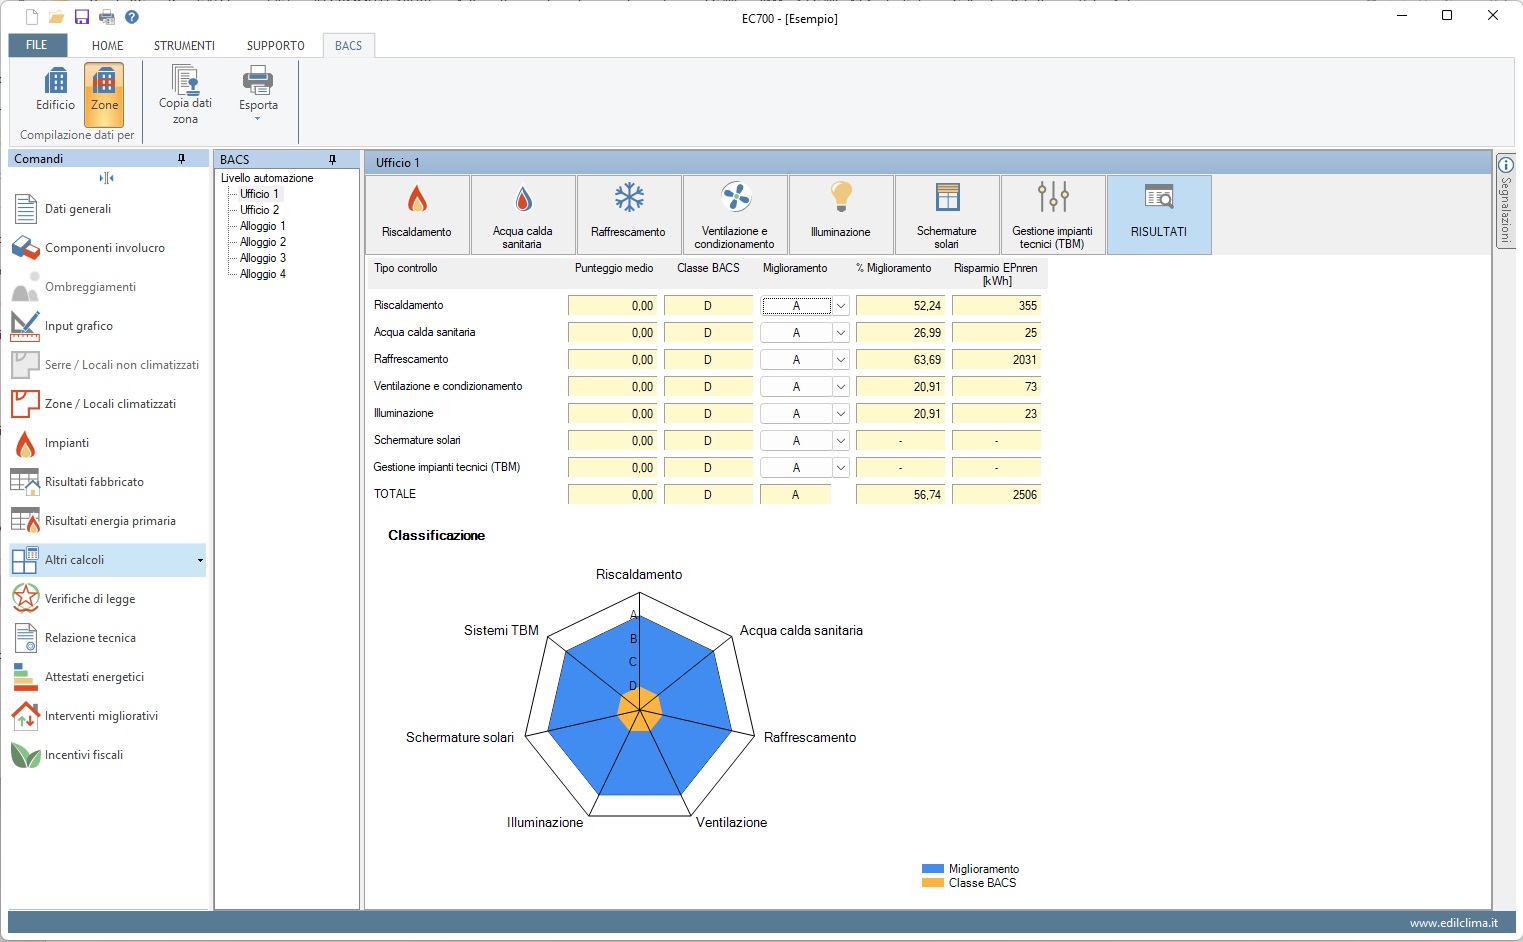This screenshot has width=1523, height=942.
Task: Switch to the SUPPORTO ribbon tab
Action: click(x=276, y=46)
